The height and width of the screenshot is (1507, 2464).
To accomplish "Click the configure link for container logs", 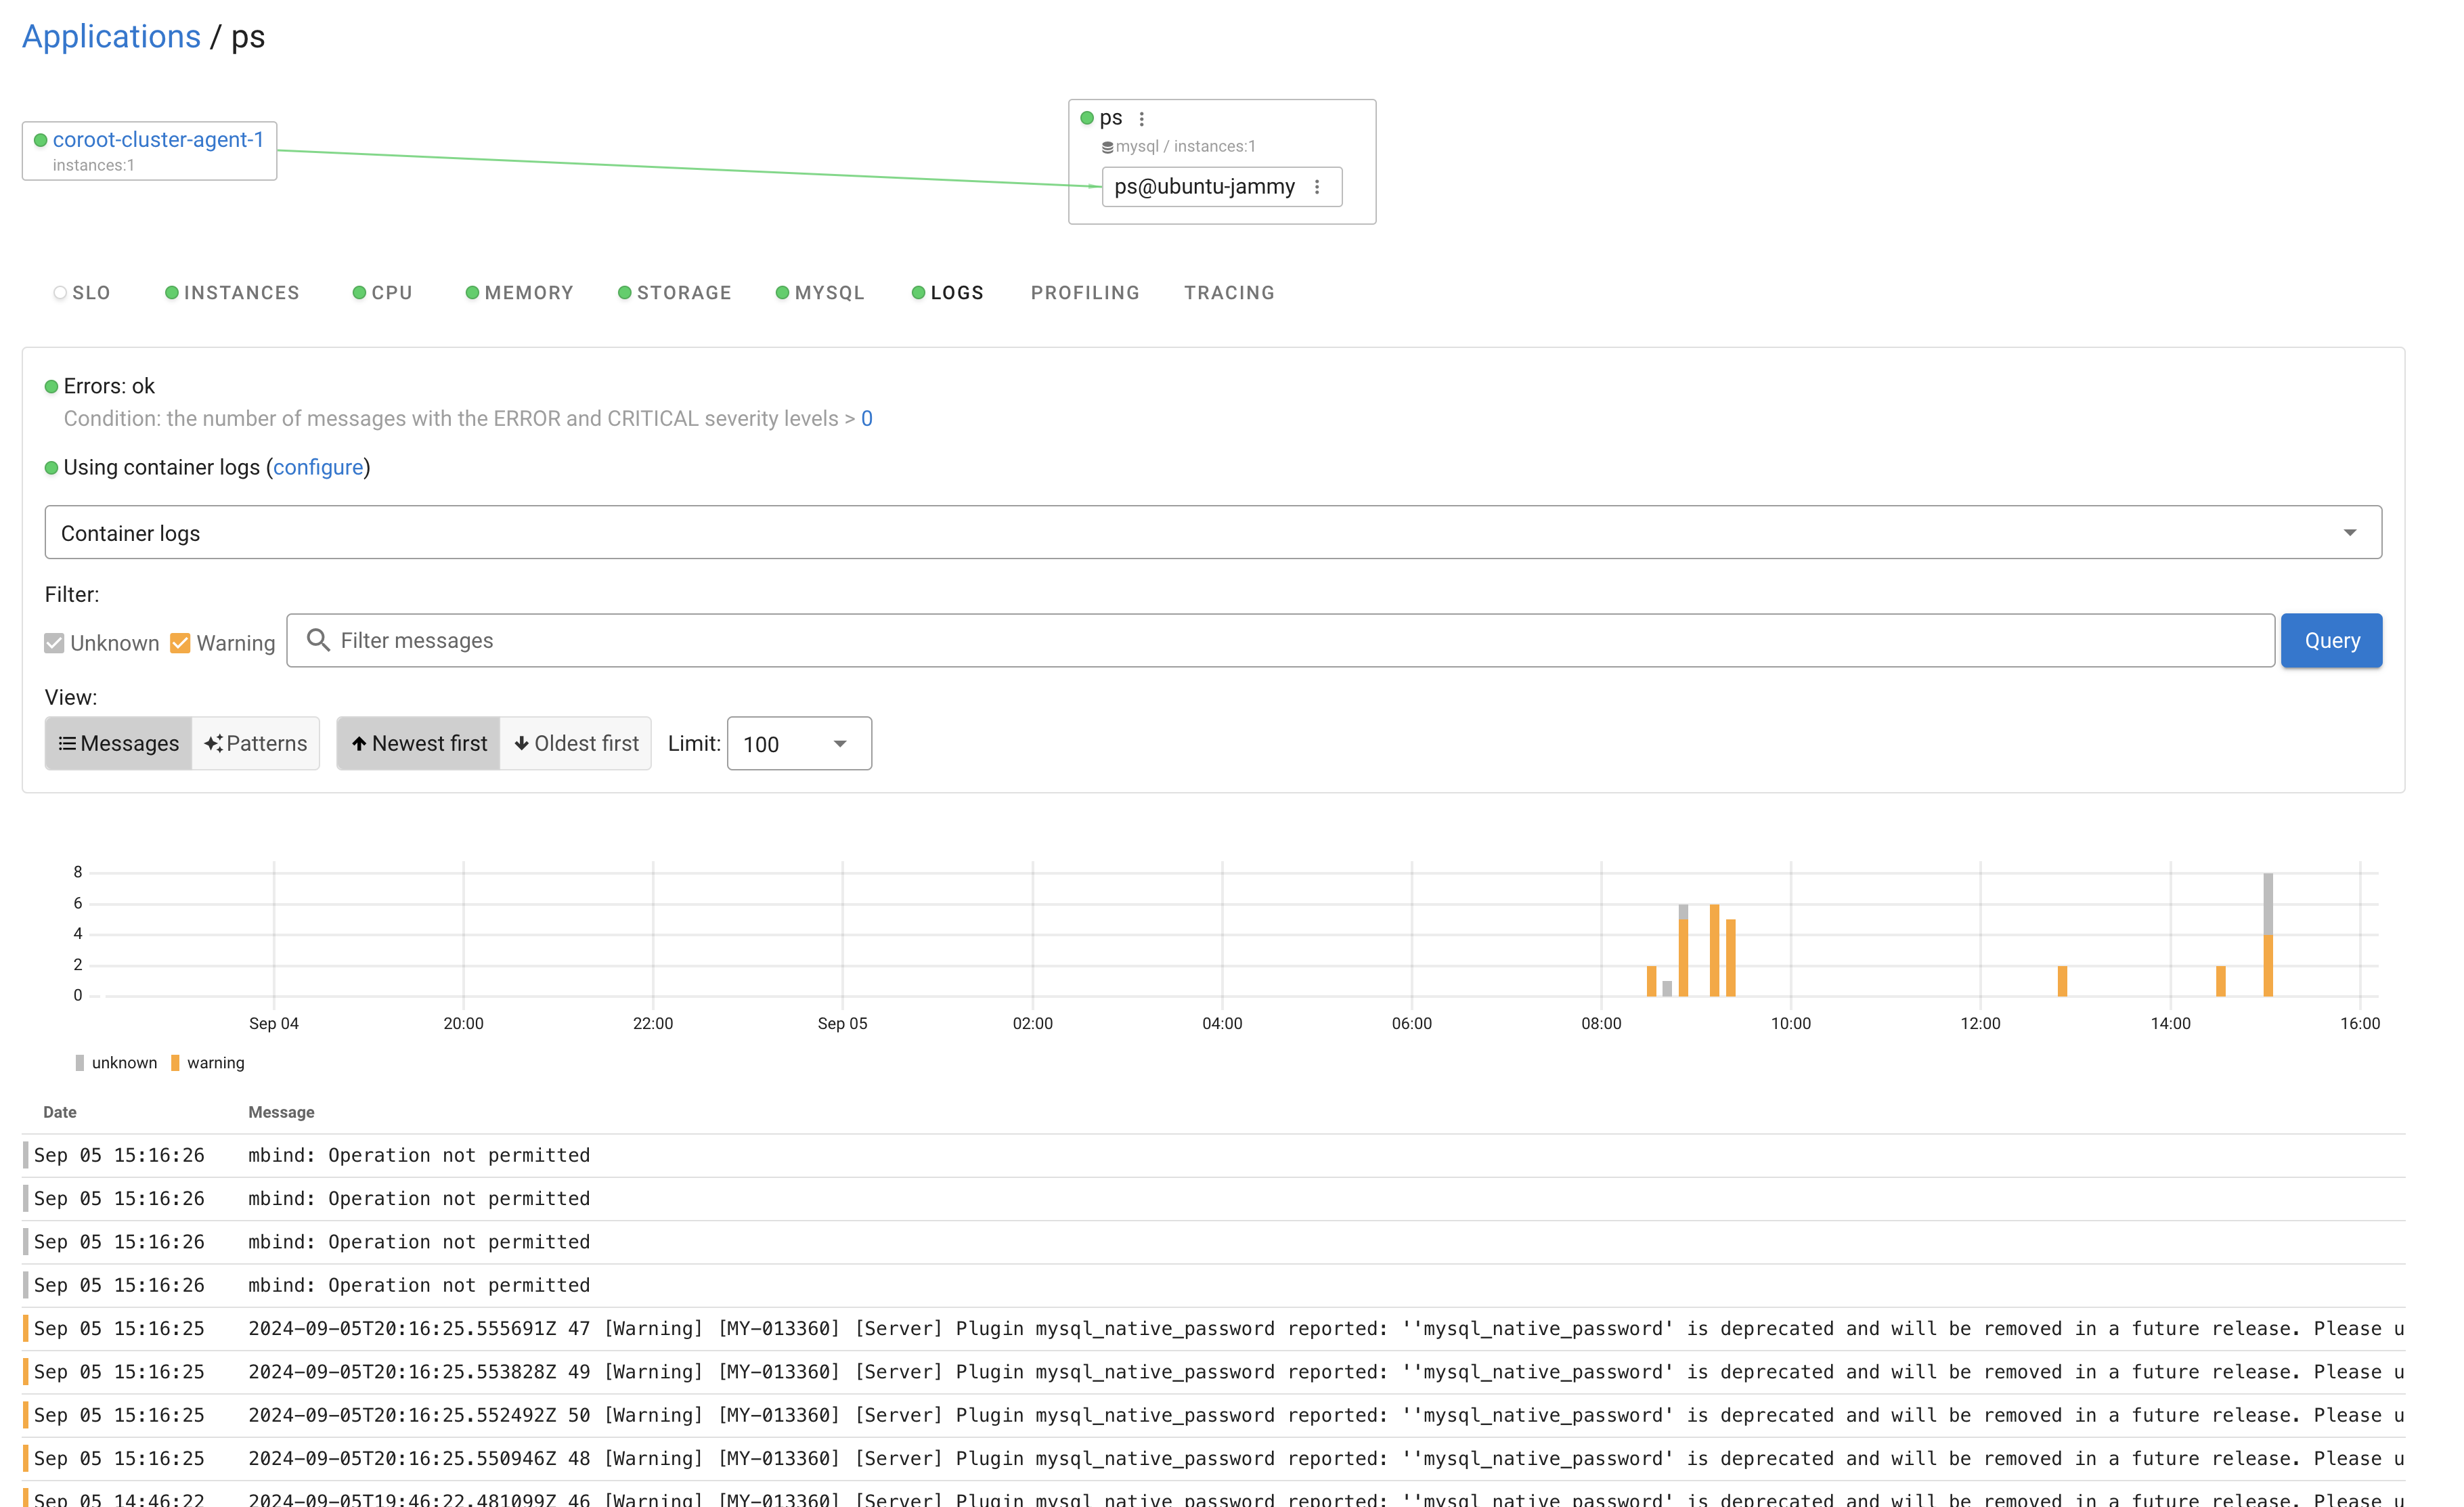I will [x=318, y=468].
